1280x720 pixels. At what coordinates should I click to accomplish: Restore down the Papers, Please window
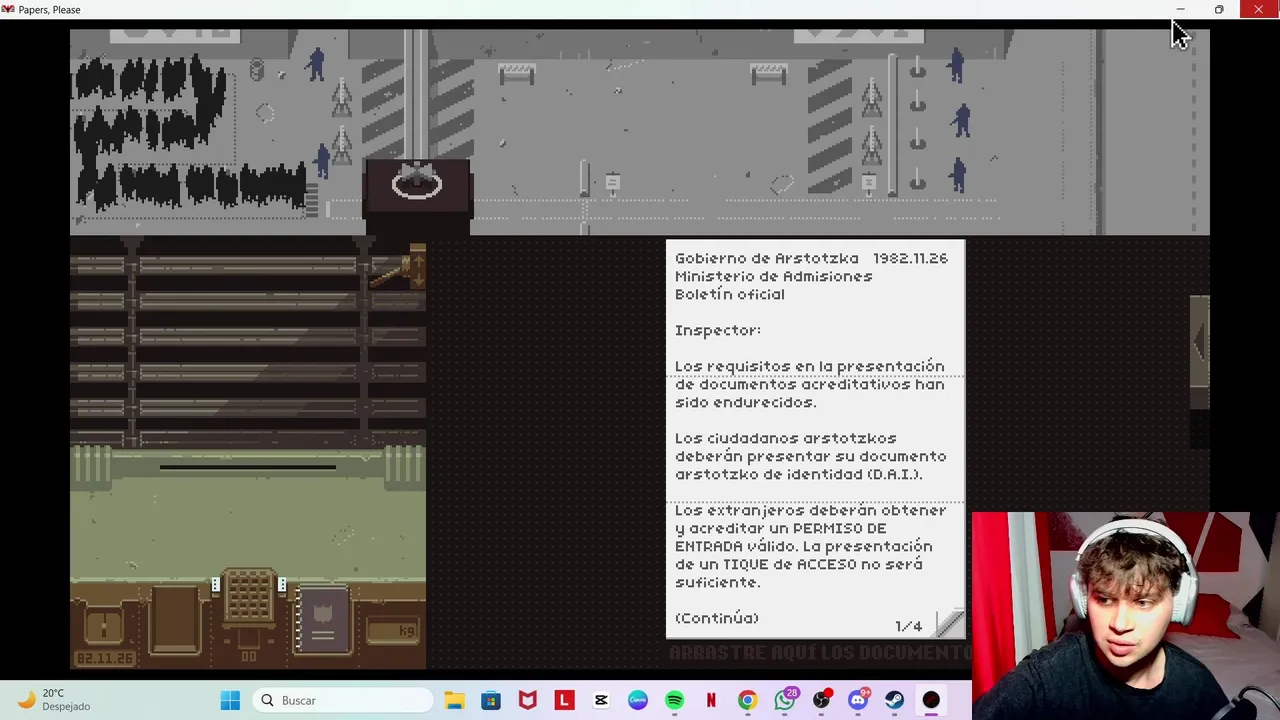point(1219,10)
